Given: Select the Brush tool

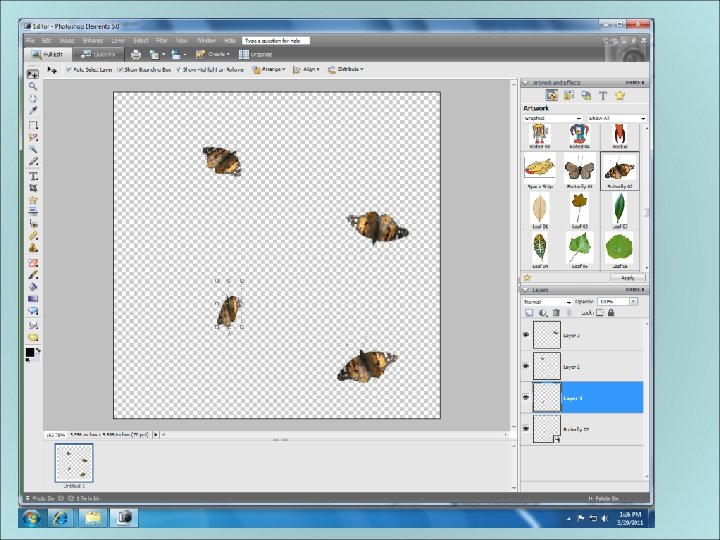Looking at the screenshot, I should click(33, 275).
